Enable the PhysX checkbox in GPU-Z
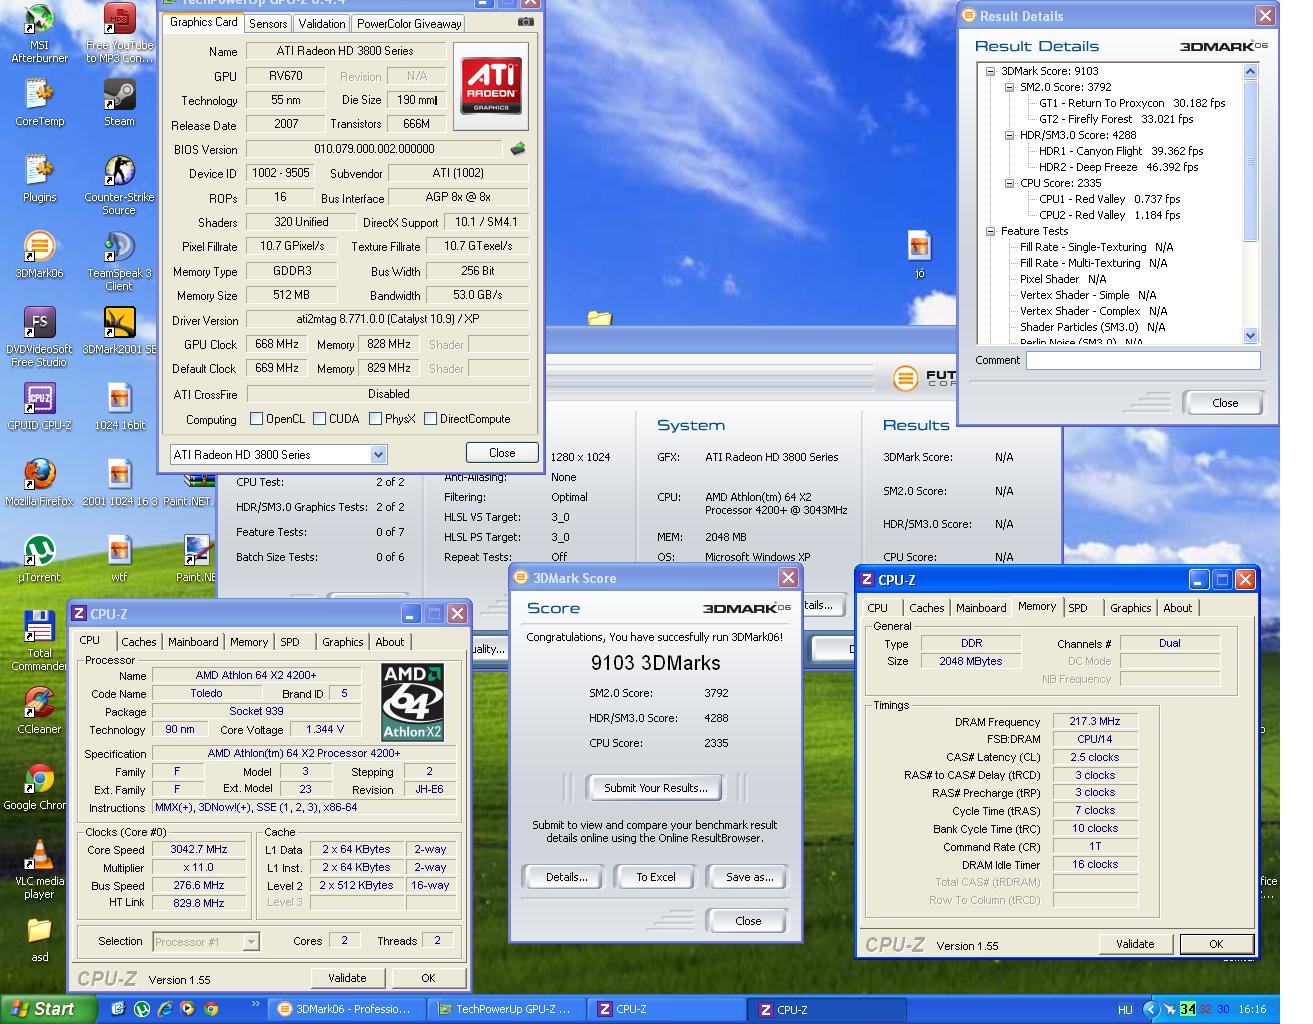The width and height of the screenshot is (1313, 1024). point(375,419)
